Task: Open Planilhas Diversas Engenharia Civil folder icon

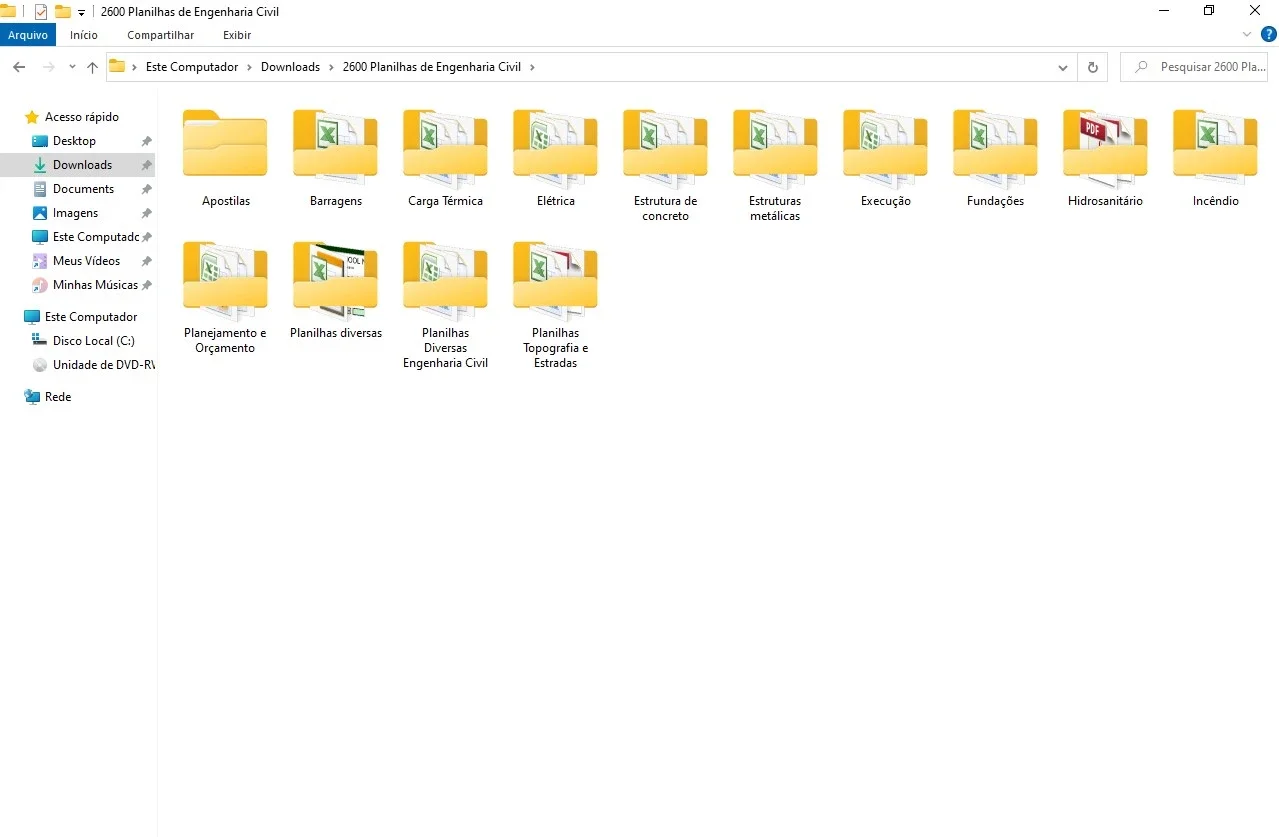Action: 445,279
